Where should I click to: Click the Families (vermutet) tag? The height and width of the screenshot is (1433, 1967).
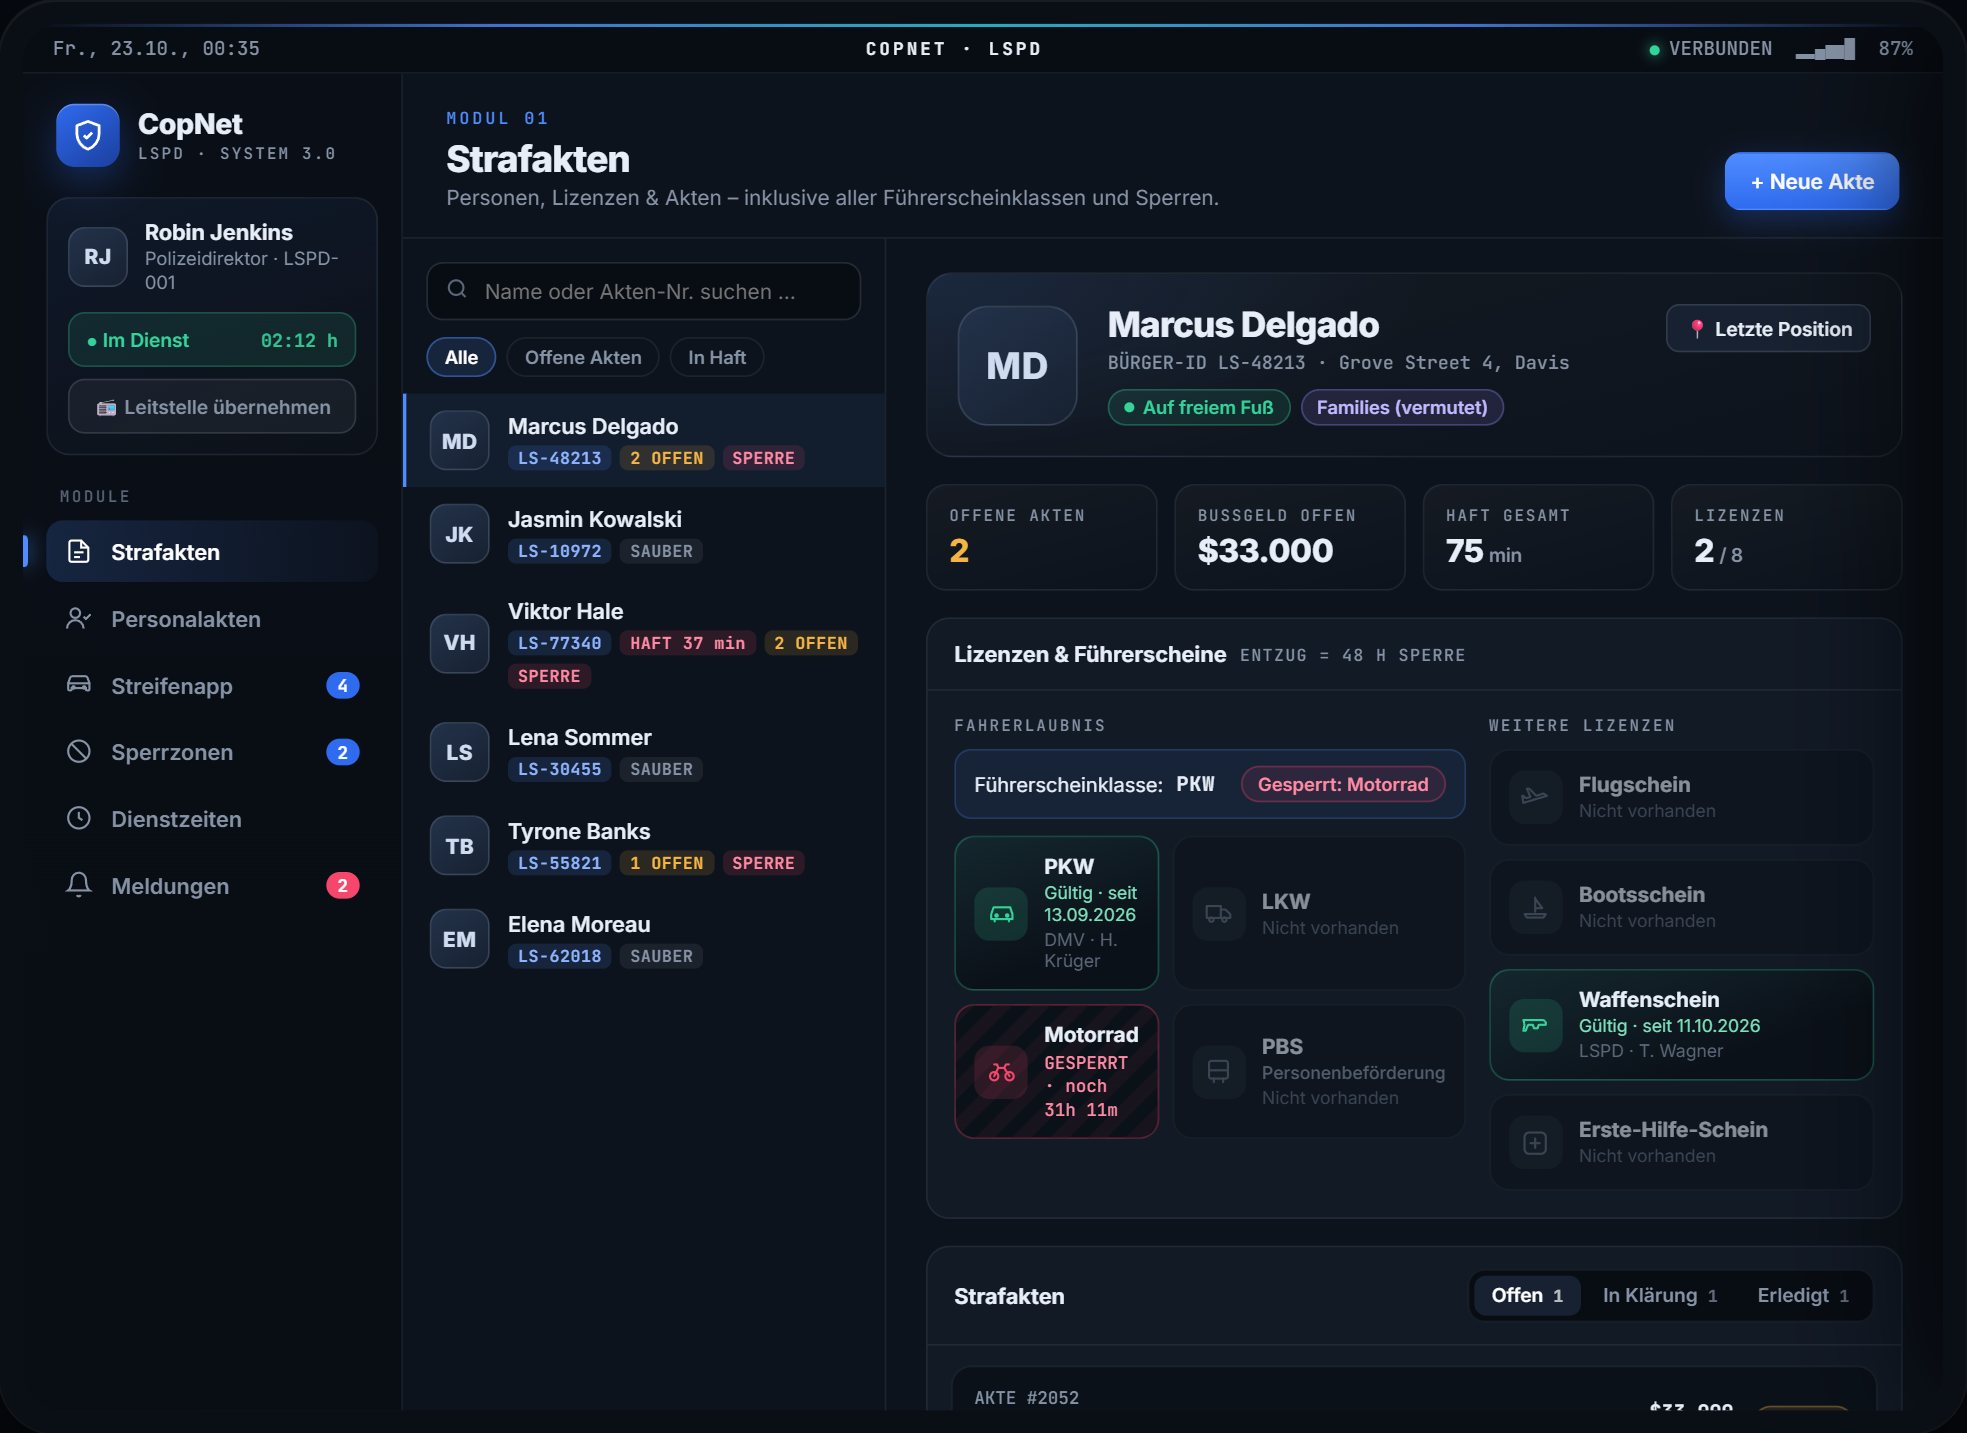pos(1402,407)
